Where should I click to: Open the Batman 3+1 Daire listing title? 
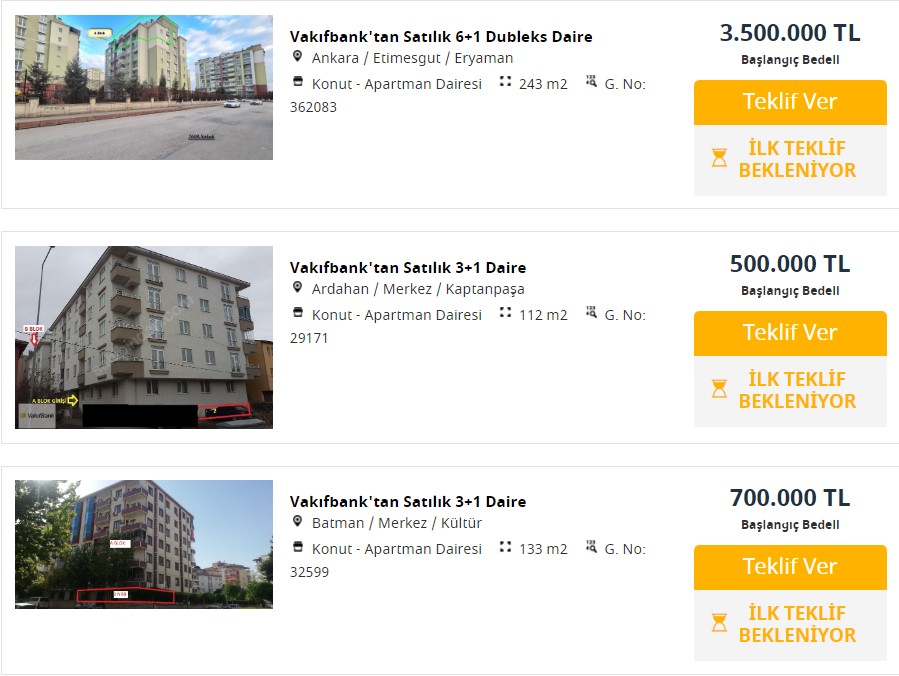click(408, 502)
